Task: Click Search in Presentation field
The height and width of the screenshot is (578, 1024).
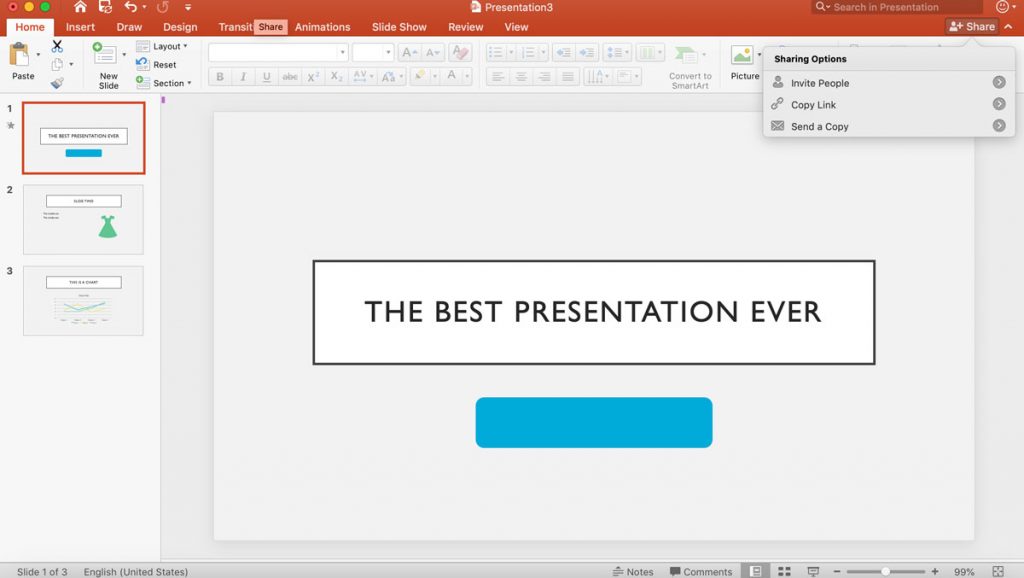Action: click(x=897, y=7)
